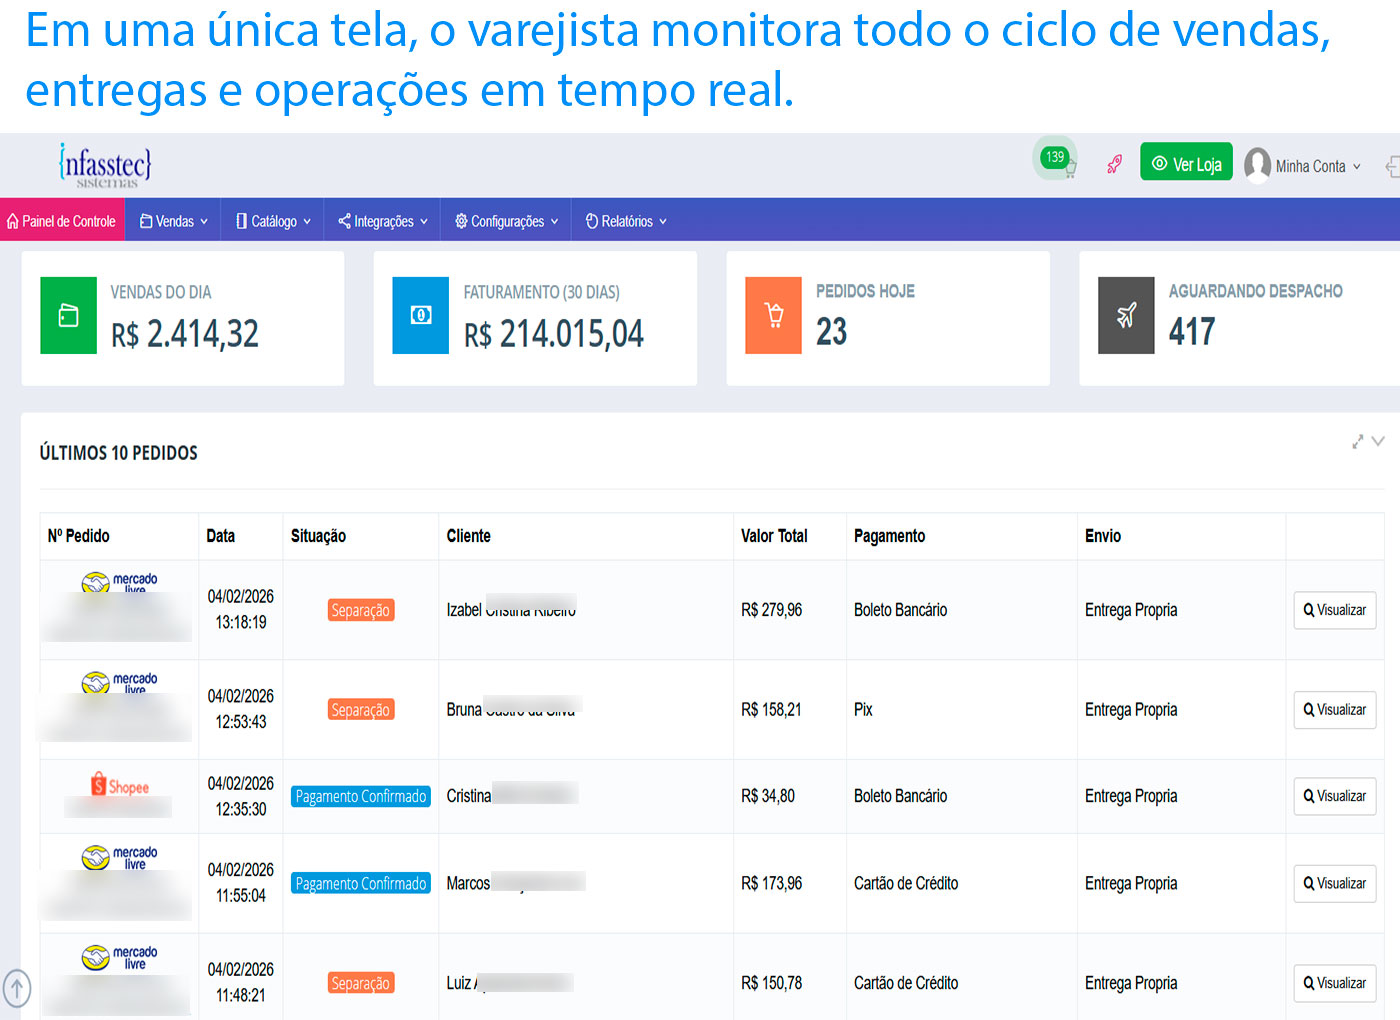Screen dimensions: 1400x1020
Task: Click Separação status of Izabel's order
Action: pyautogui.click(x=361, y=610)
